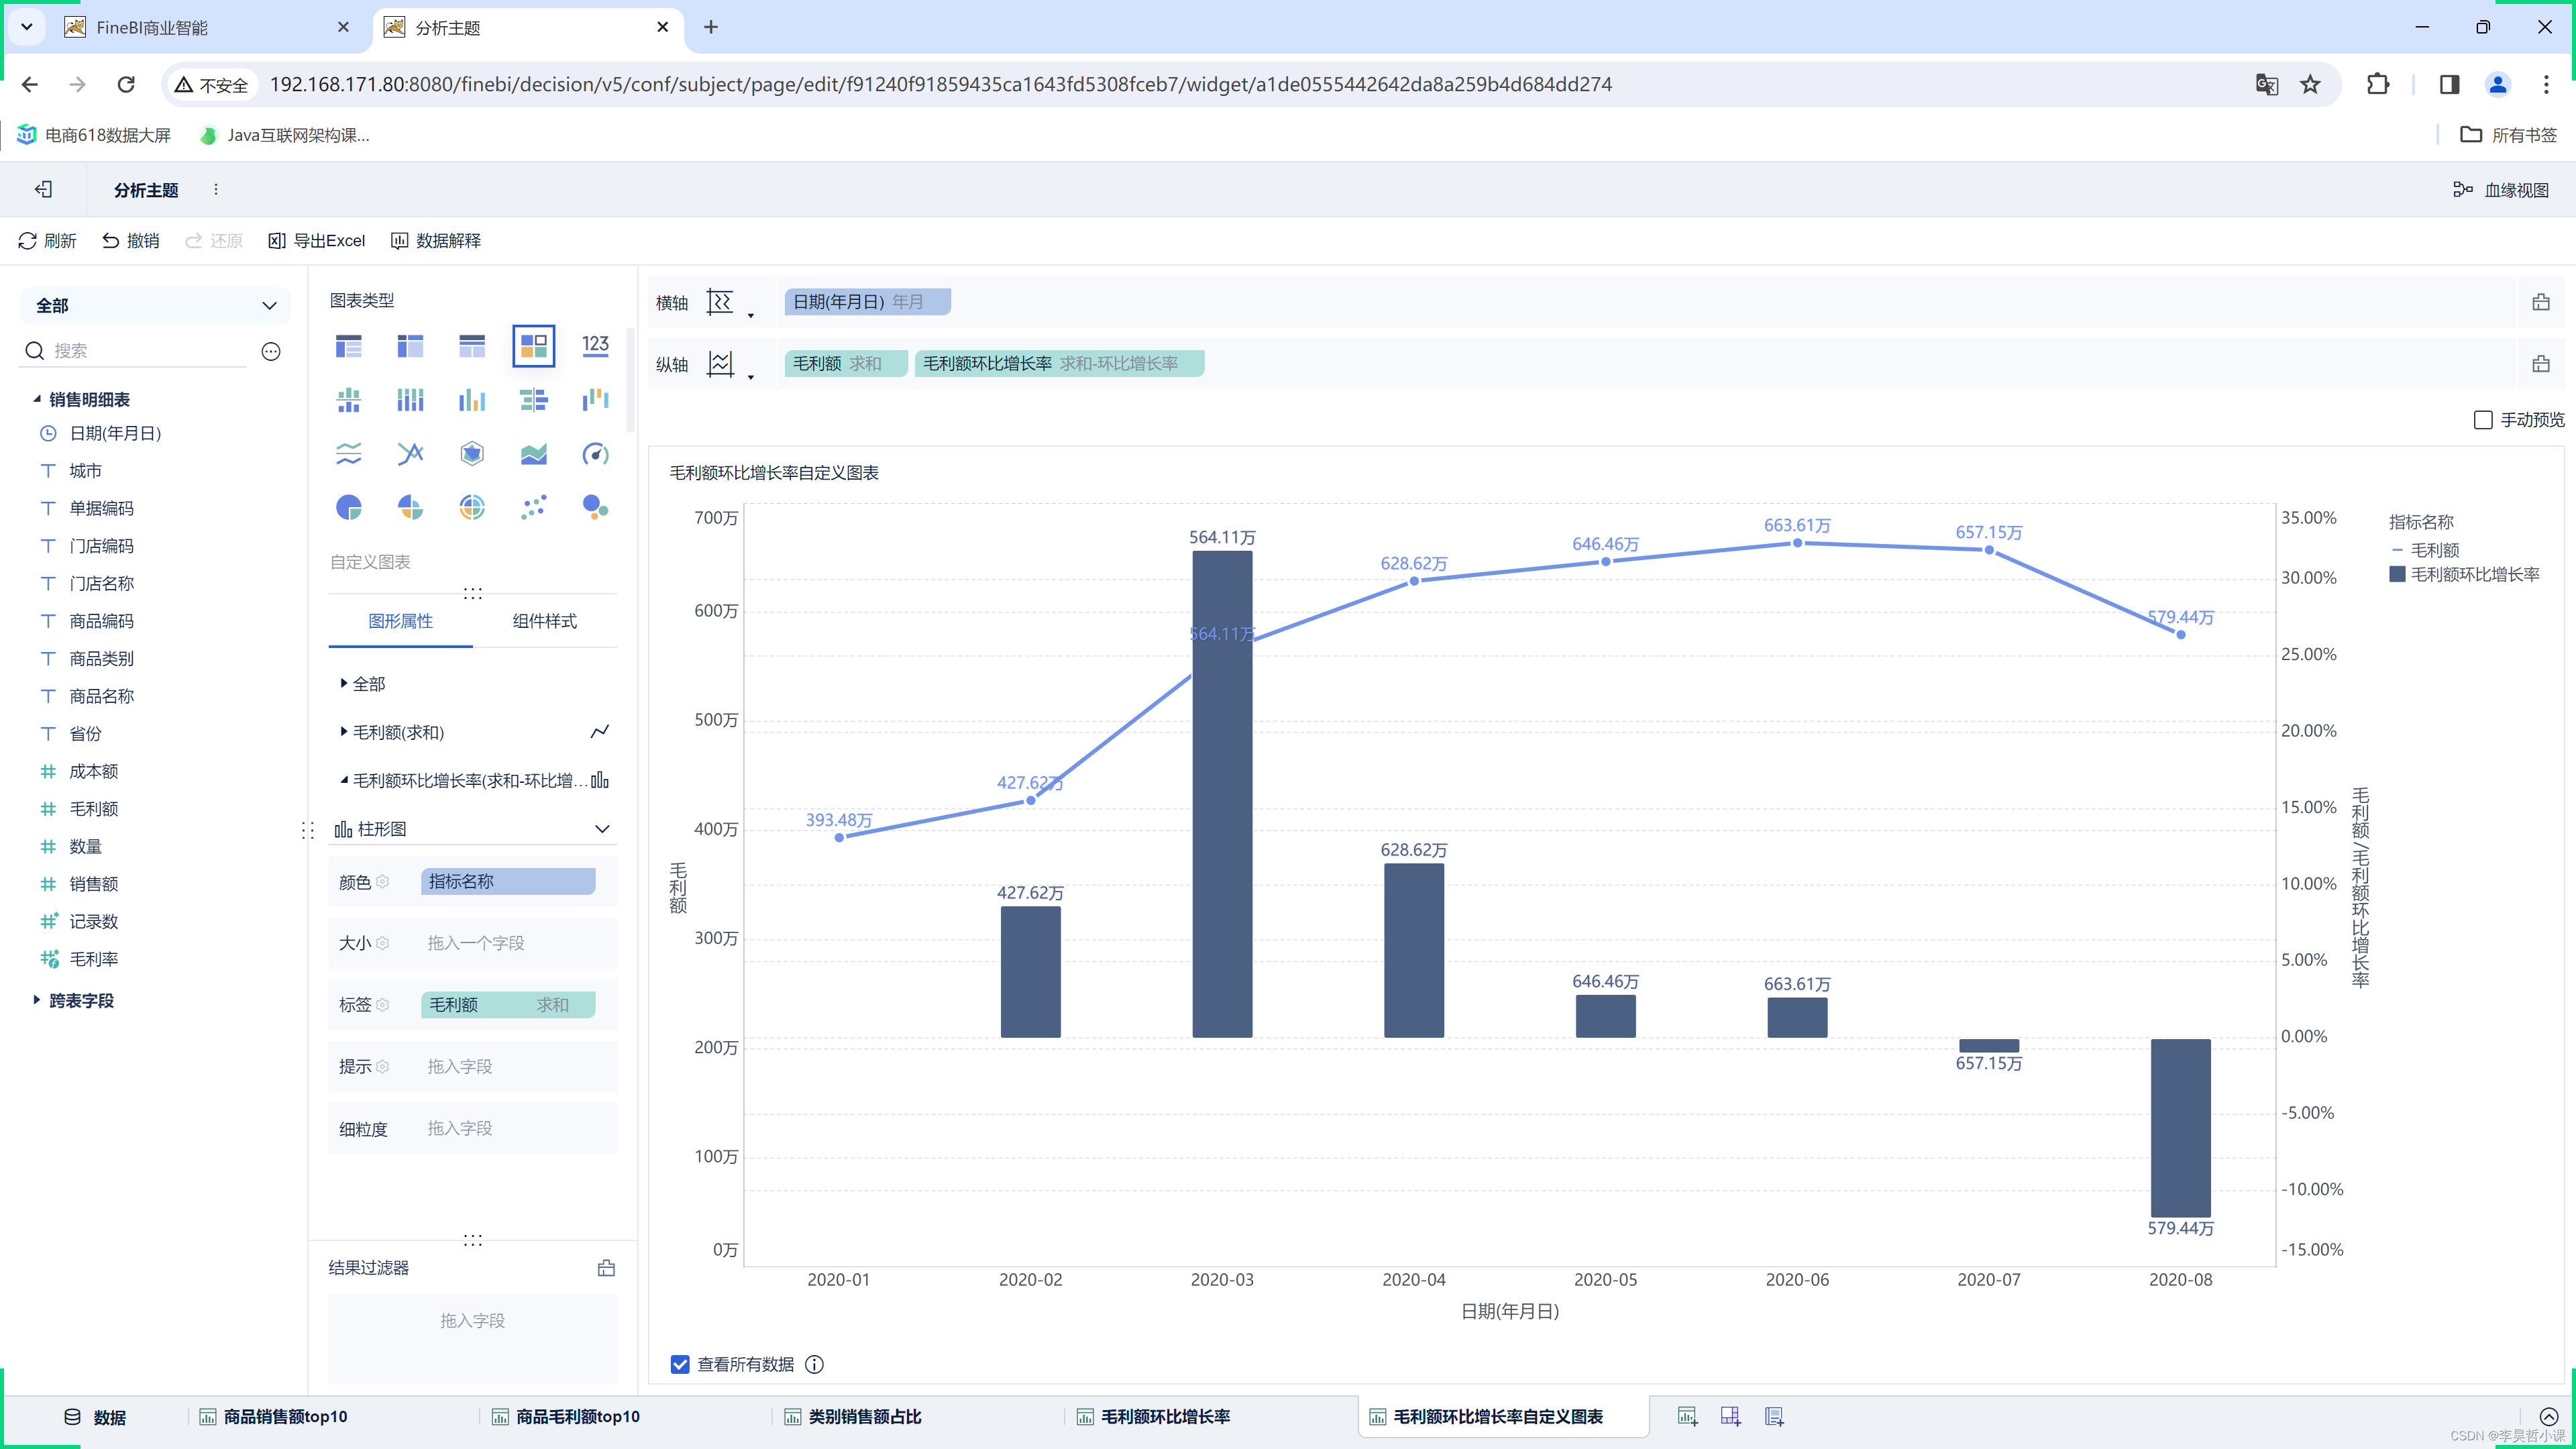Expand the 全部 graphic attribute section
The image size is (2576, 1449).
[343, 684]
